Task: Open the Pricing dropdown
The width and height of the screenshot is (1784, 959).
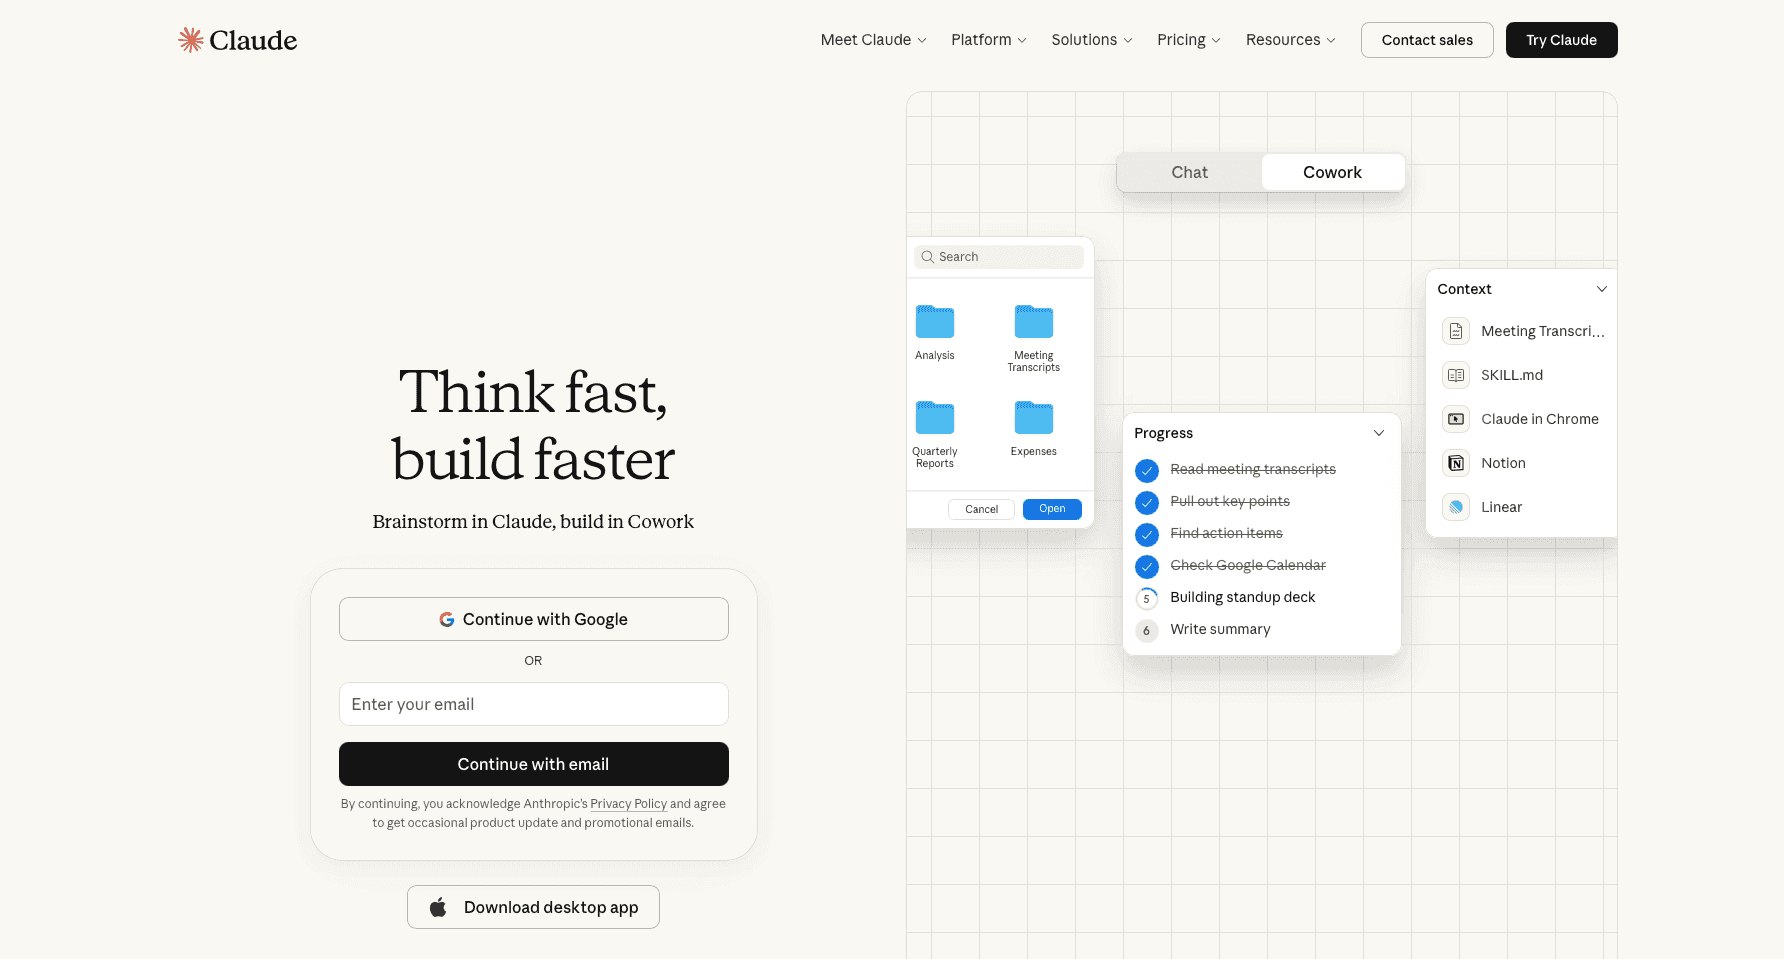Action: (x=1188, y=40)
